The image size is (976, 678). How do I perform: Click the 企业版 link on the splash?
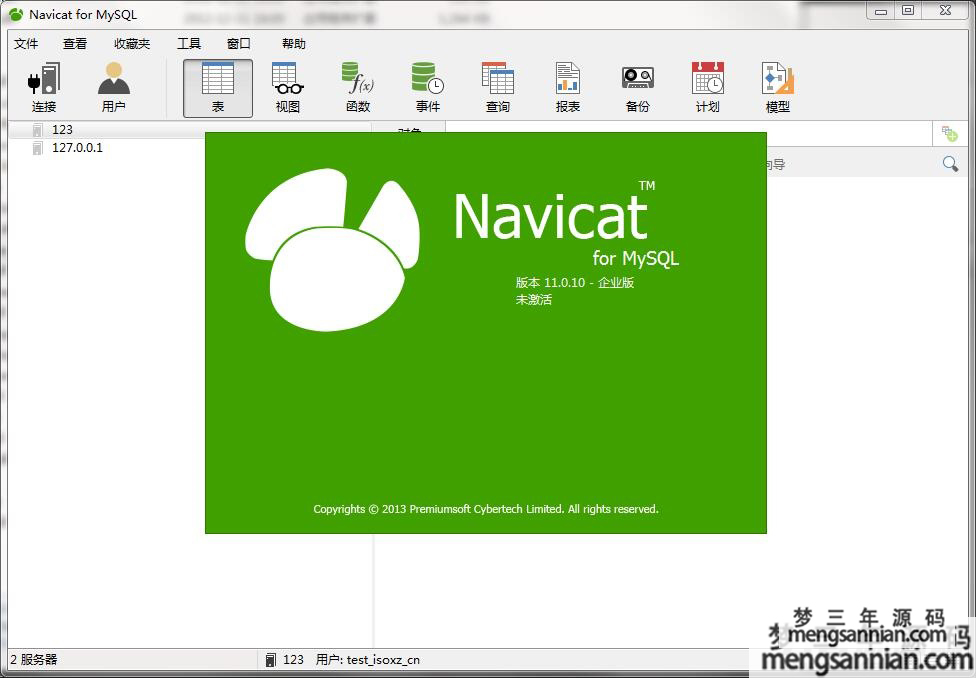[616, 283]
